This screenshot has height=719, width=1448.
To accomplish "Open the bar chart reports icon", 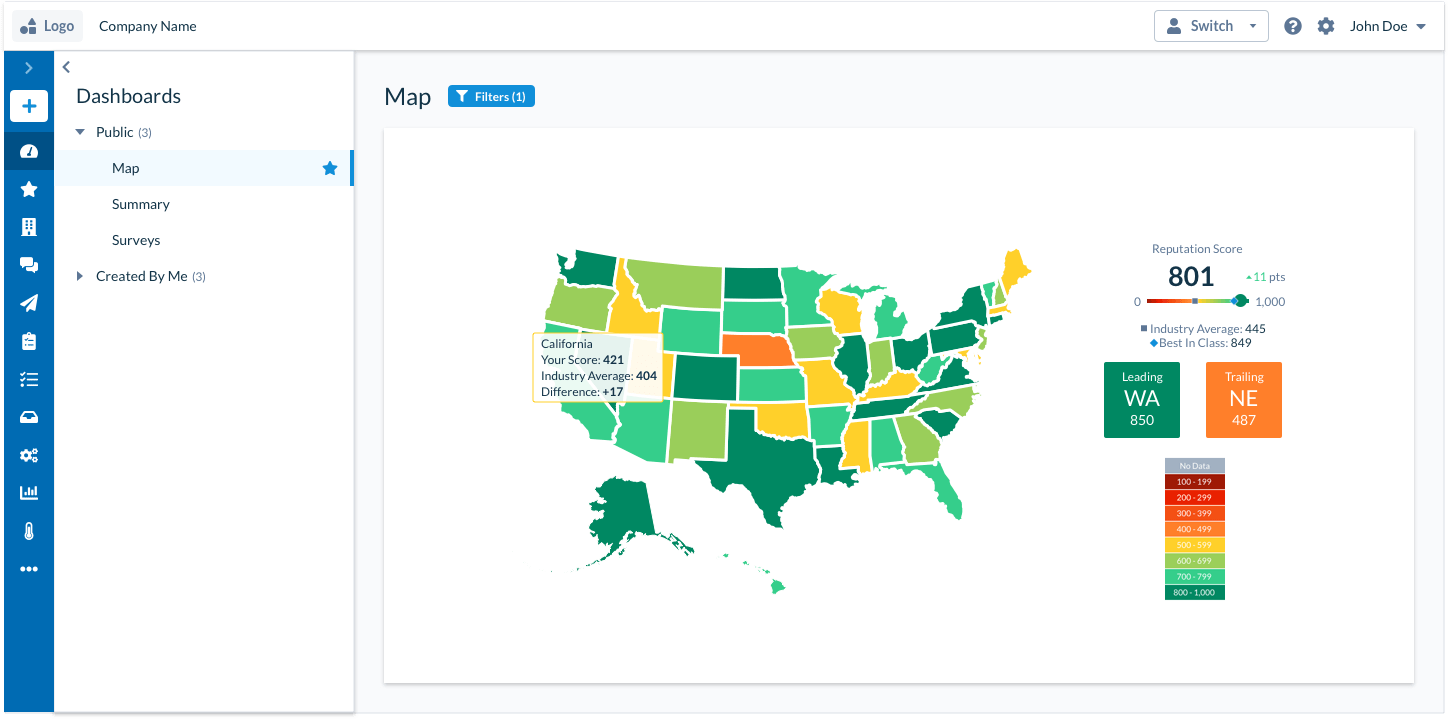I will pos(29,492).
